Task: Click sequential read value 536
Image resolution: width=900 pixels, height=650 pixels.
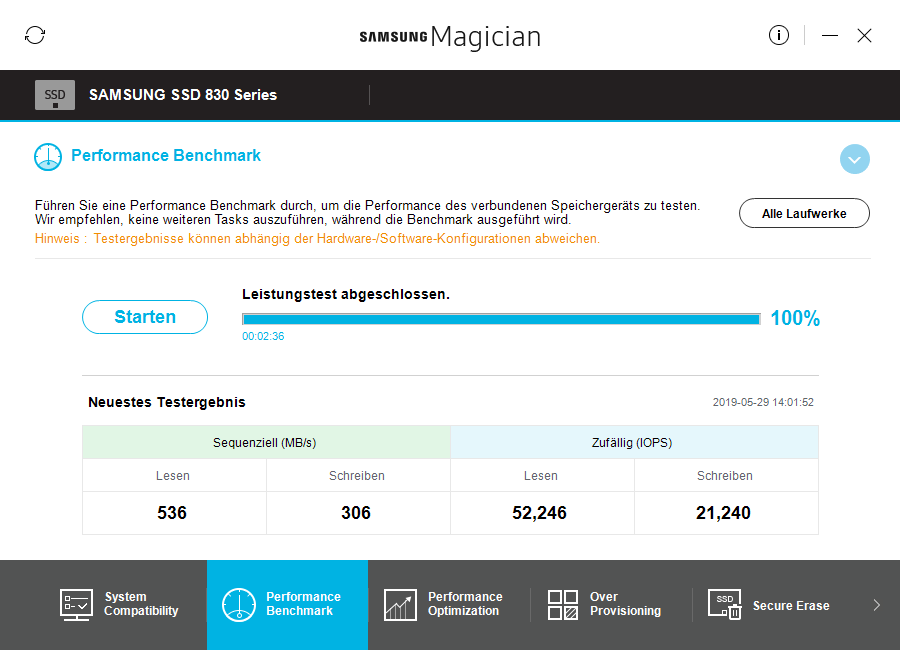Action: (x=172, y=513)
